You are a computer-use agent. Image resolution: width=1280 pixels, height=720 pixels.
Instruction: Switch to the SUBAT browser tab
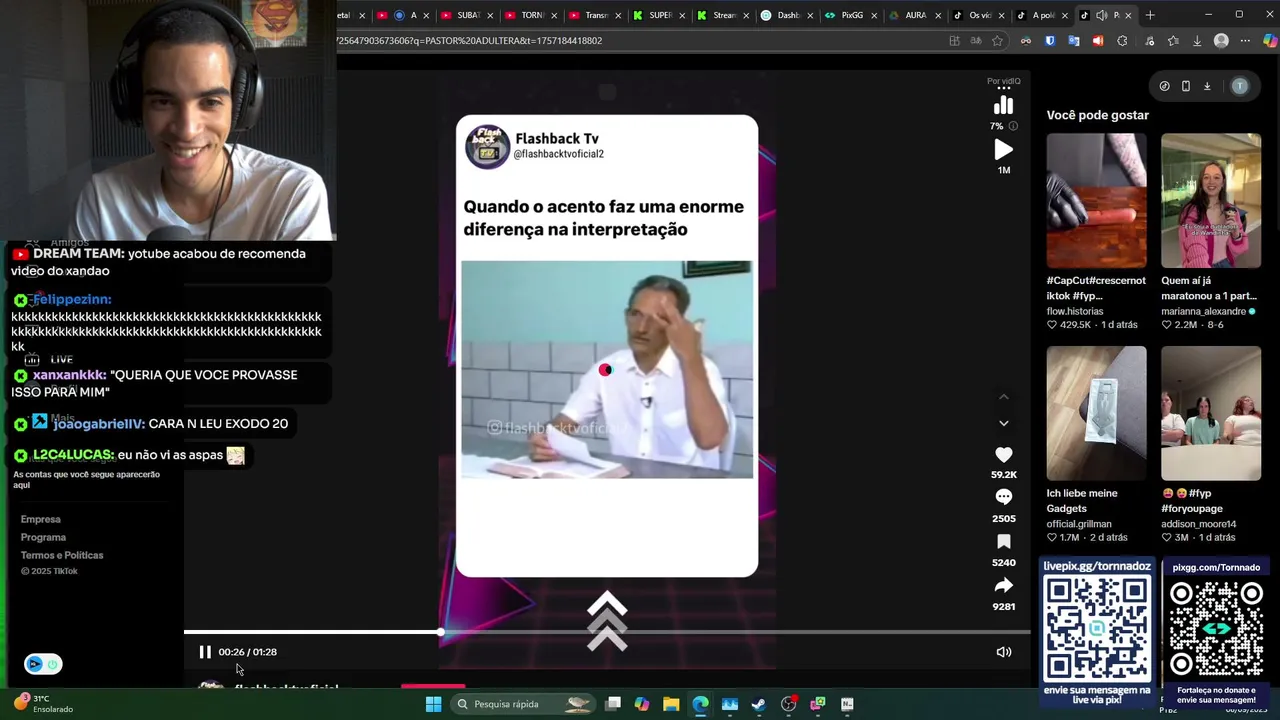coord(468,15)
